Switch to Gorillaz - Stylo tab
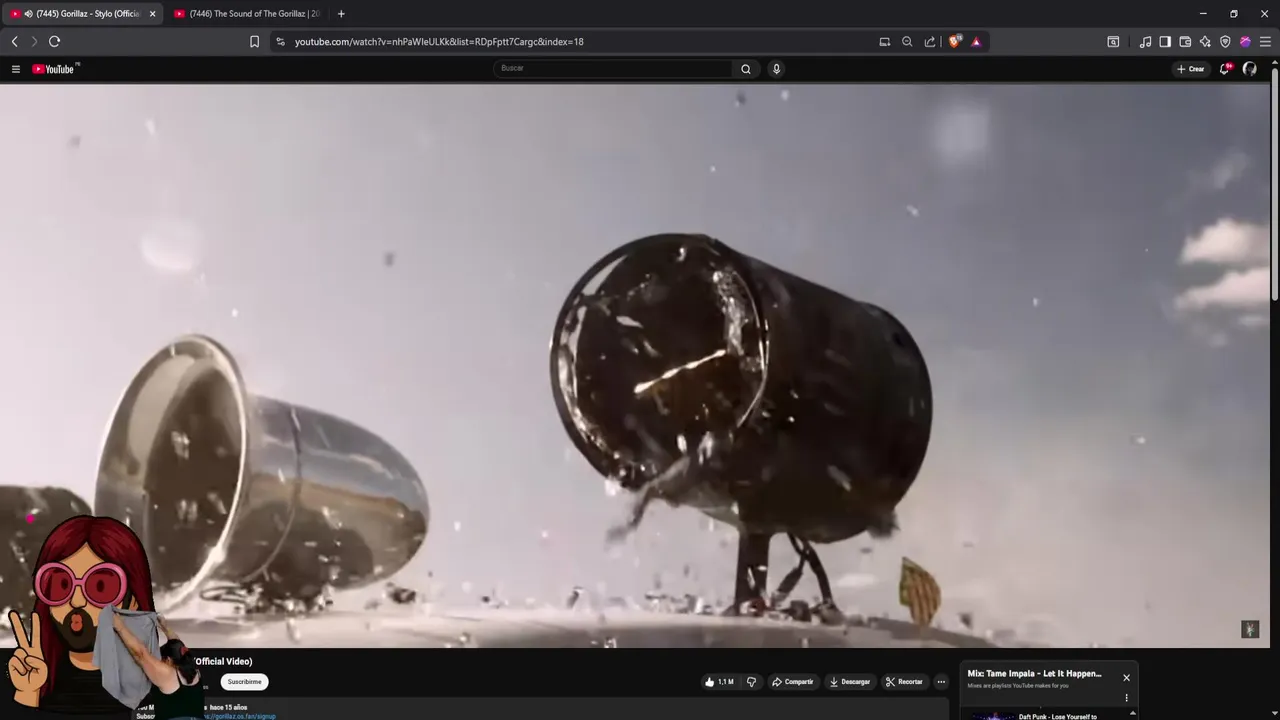 pyautogui.click(x=82, y=14)
